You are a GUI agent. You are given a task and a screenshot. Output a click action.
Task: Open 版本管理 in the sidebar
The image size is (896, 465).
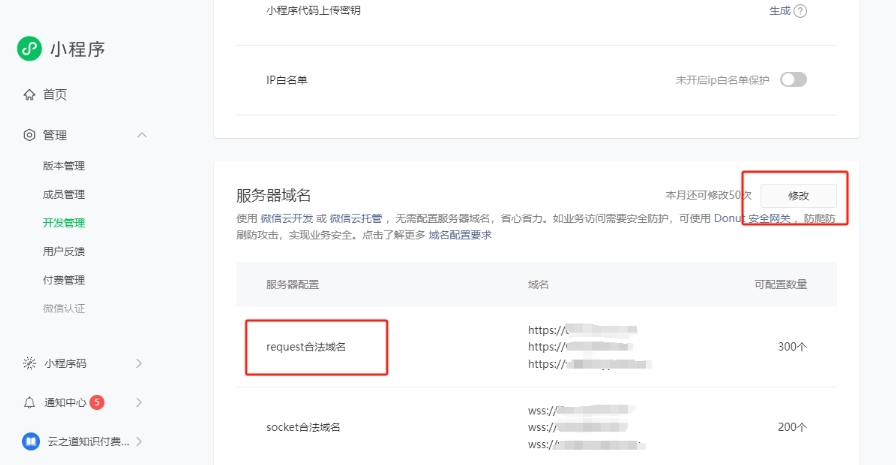(63, 166)
